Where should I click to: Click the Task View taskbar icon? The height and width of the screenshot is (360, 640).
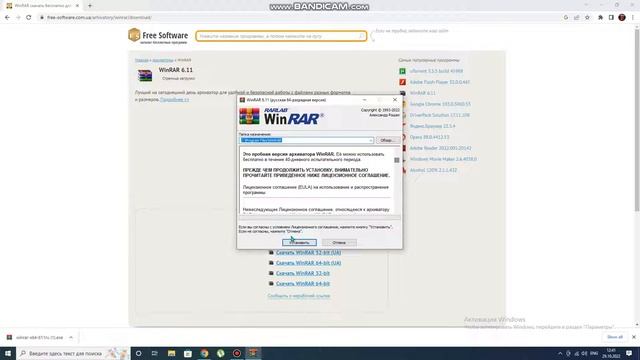click(x=155, y=353)
